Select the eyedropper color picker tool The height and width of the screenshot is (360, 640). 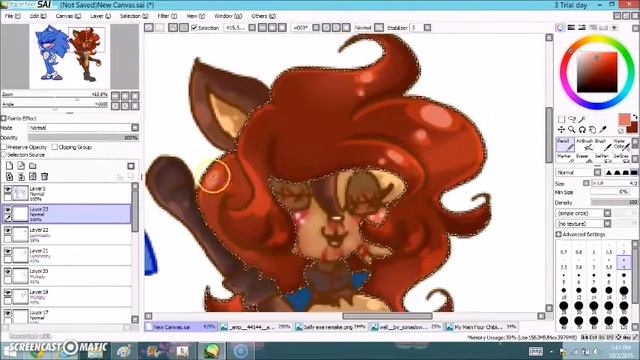[603, 130]
